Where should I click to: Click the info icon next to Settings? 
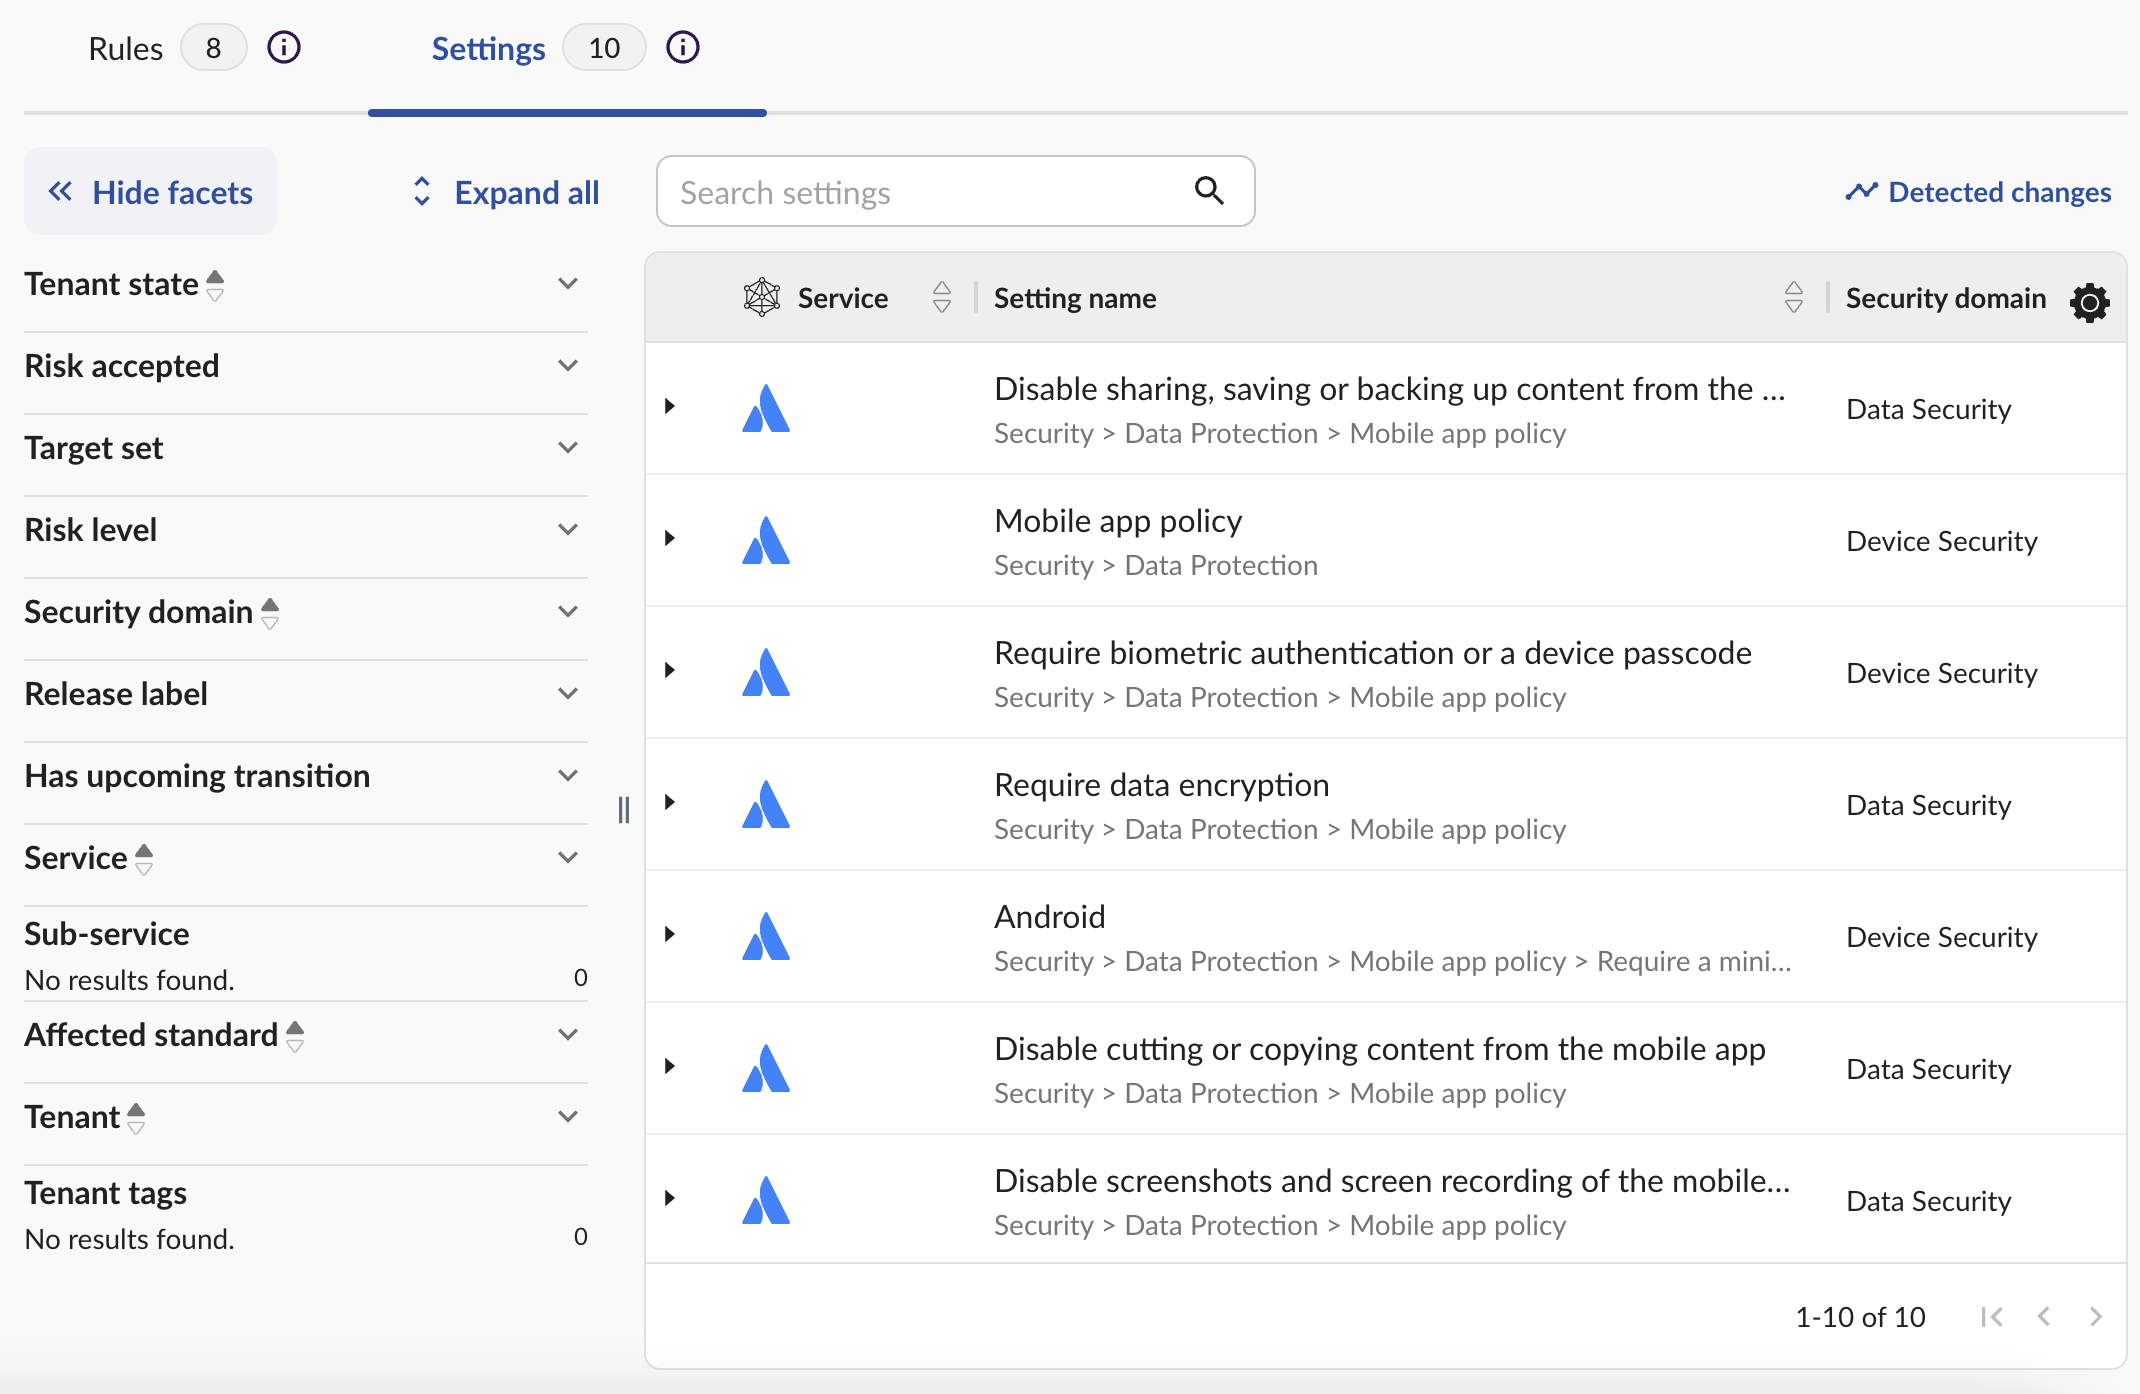click(683, 47)
